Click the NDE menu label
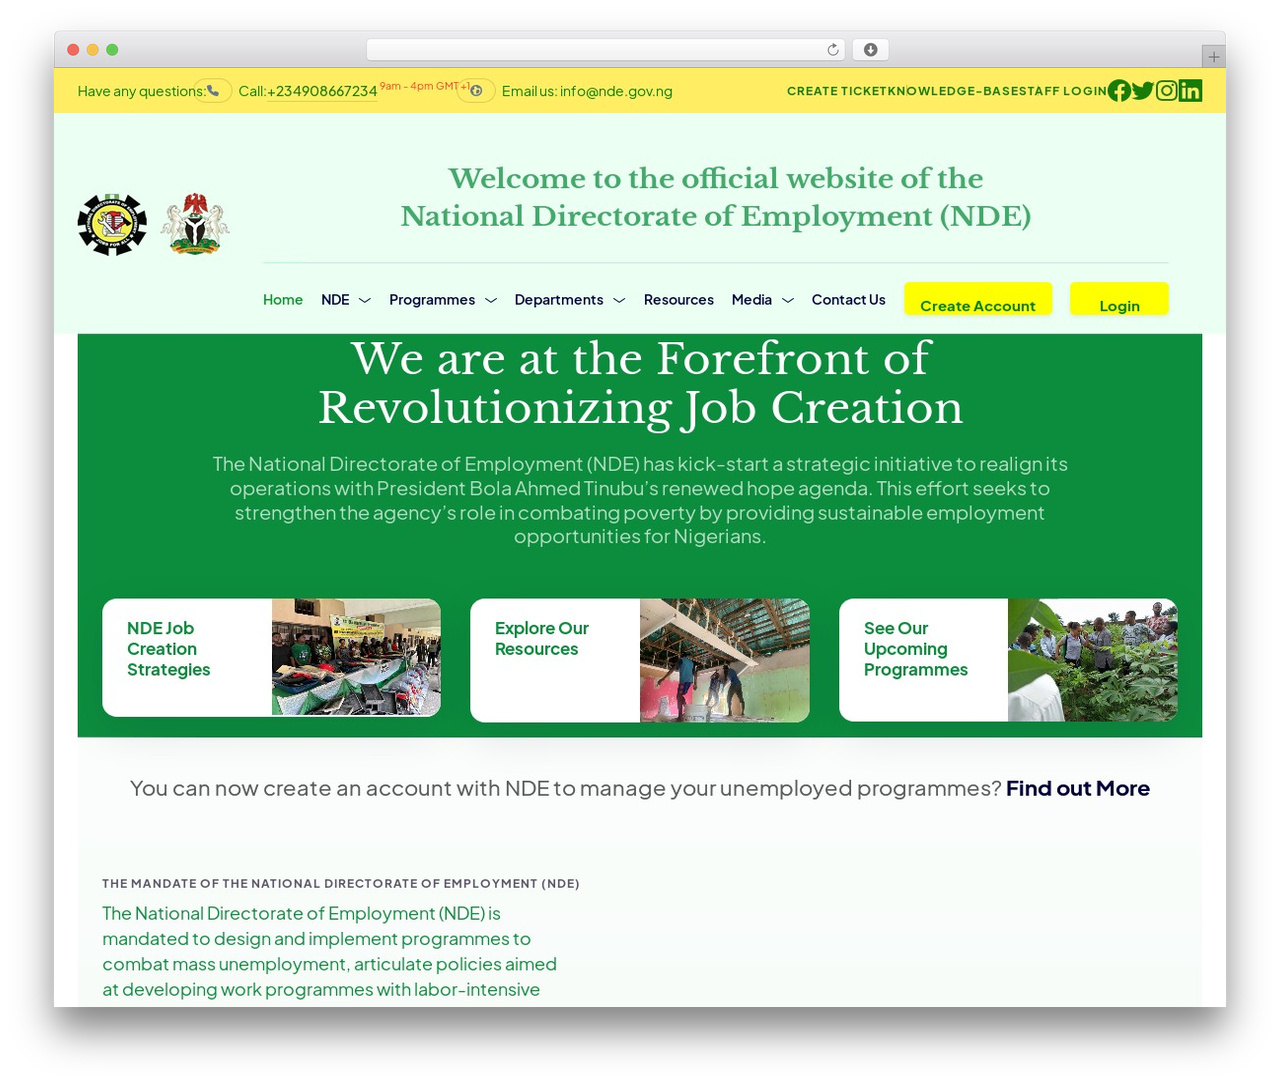1280x1084 pixels. coord(335,300)
